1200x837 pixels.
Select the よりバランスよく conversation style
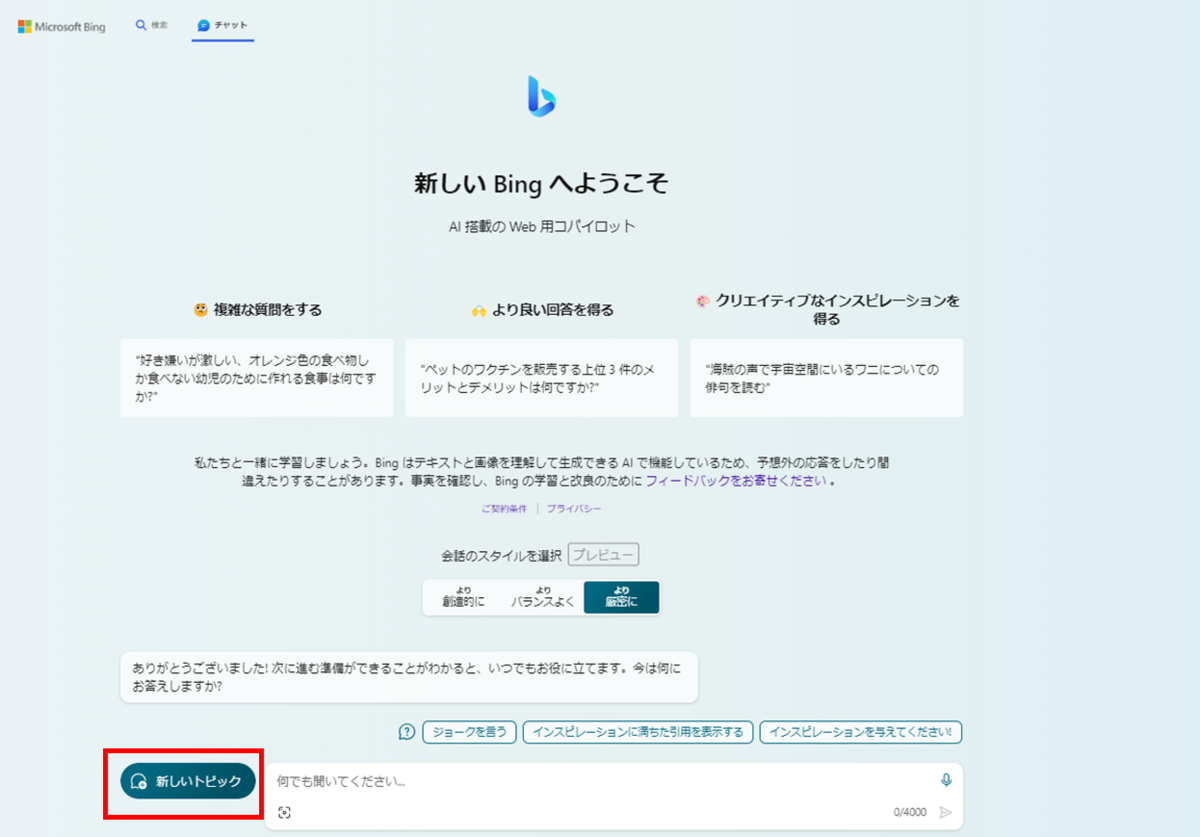click(x=543, y=597)
